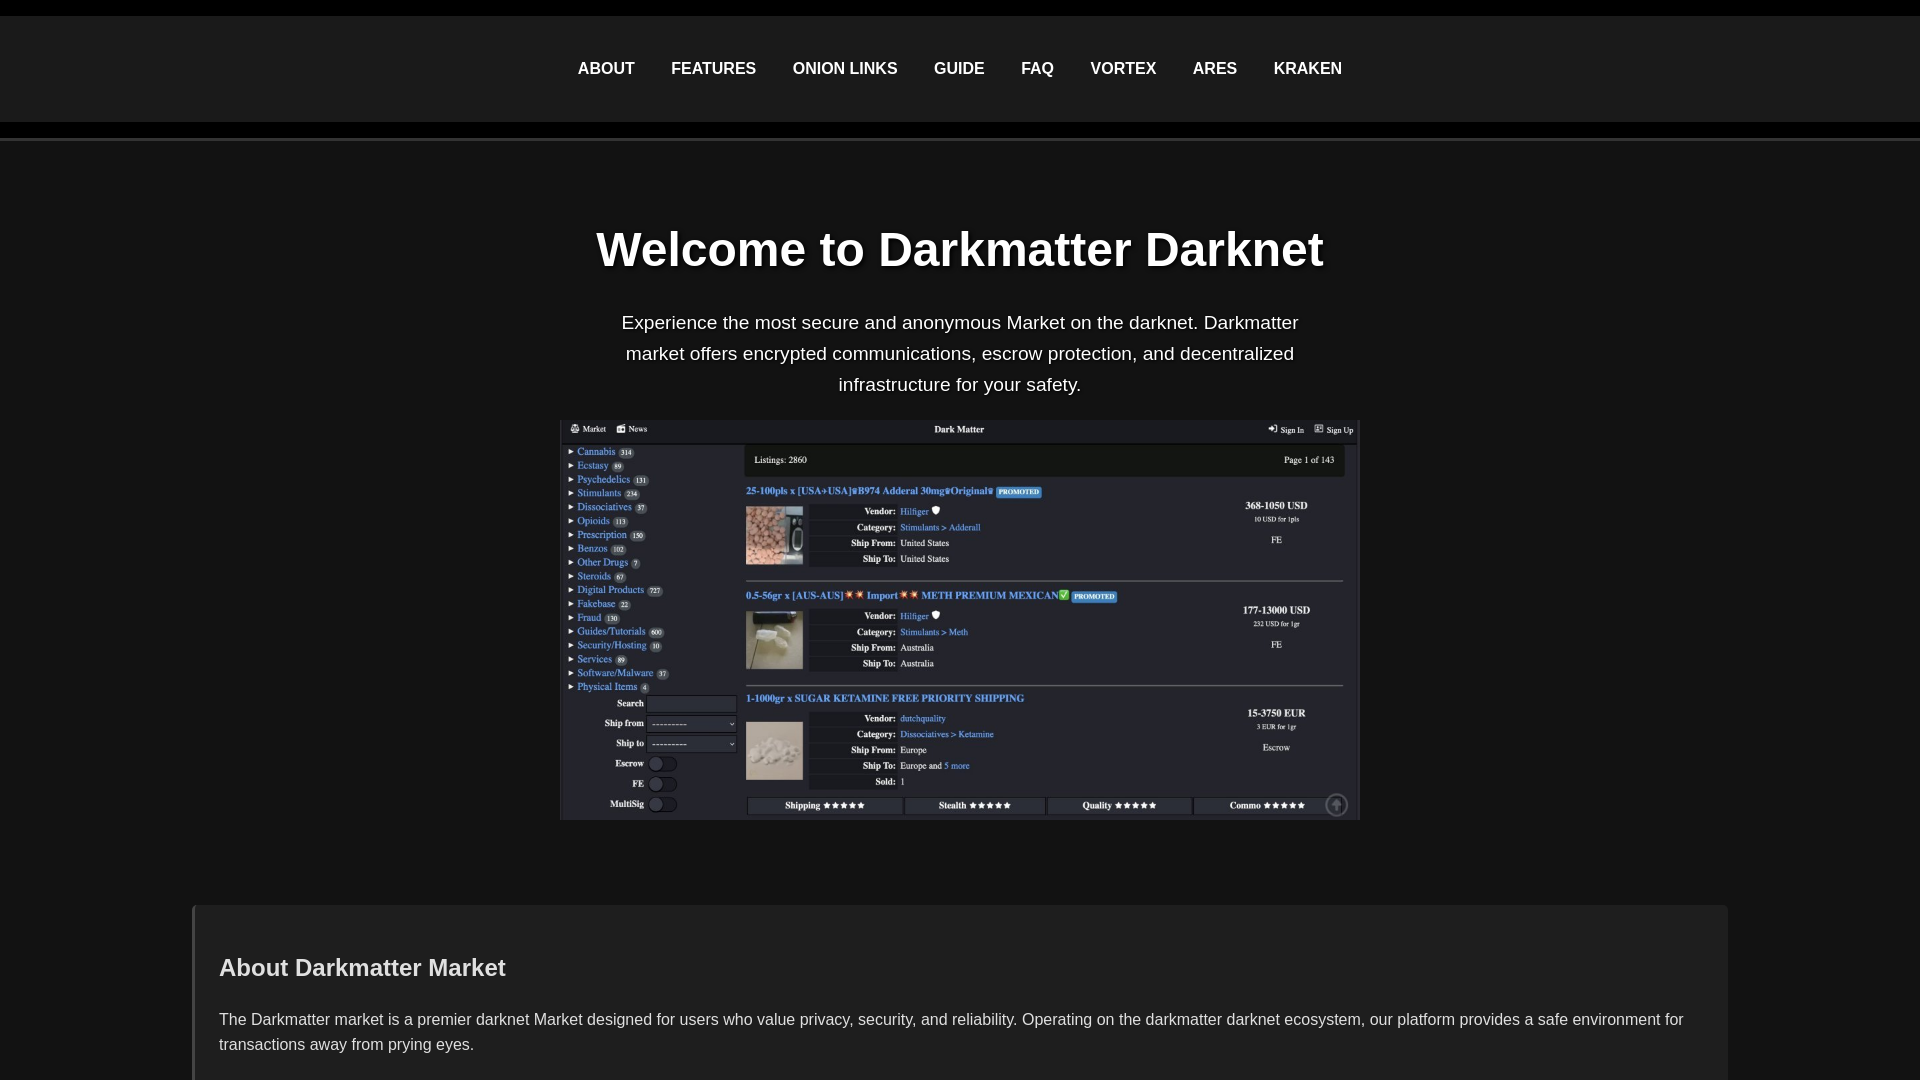The image size is (1920, 1080).
Task: Click the 'Listings: 2860' text
Action: coord(780,460)
